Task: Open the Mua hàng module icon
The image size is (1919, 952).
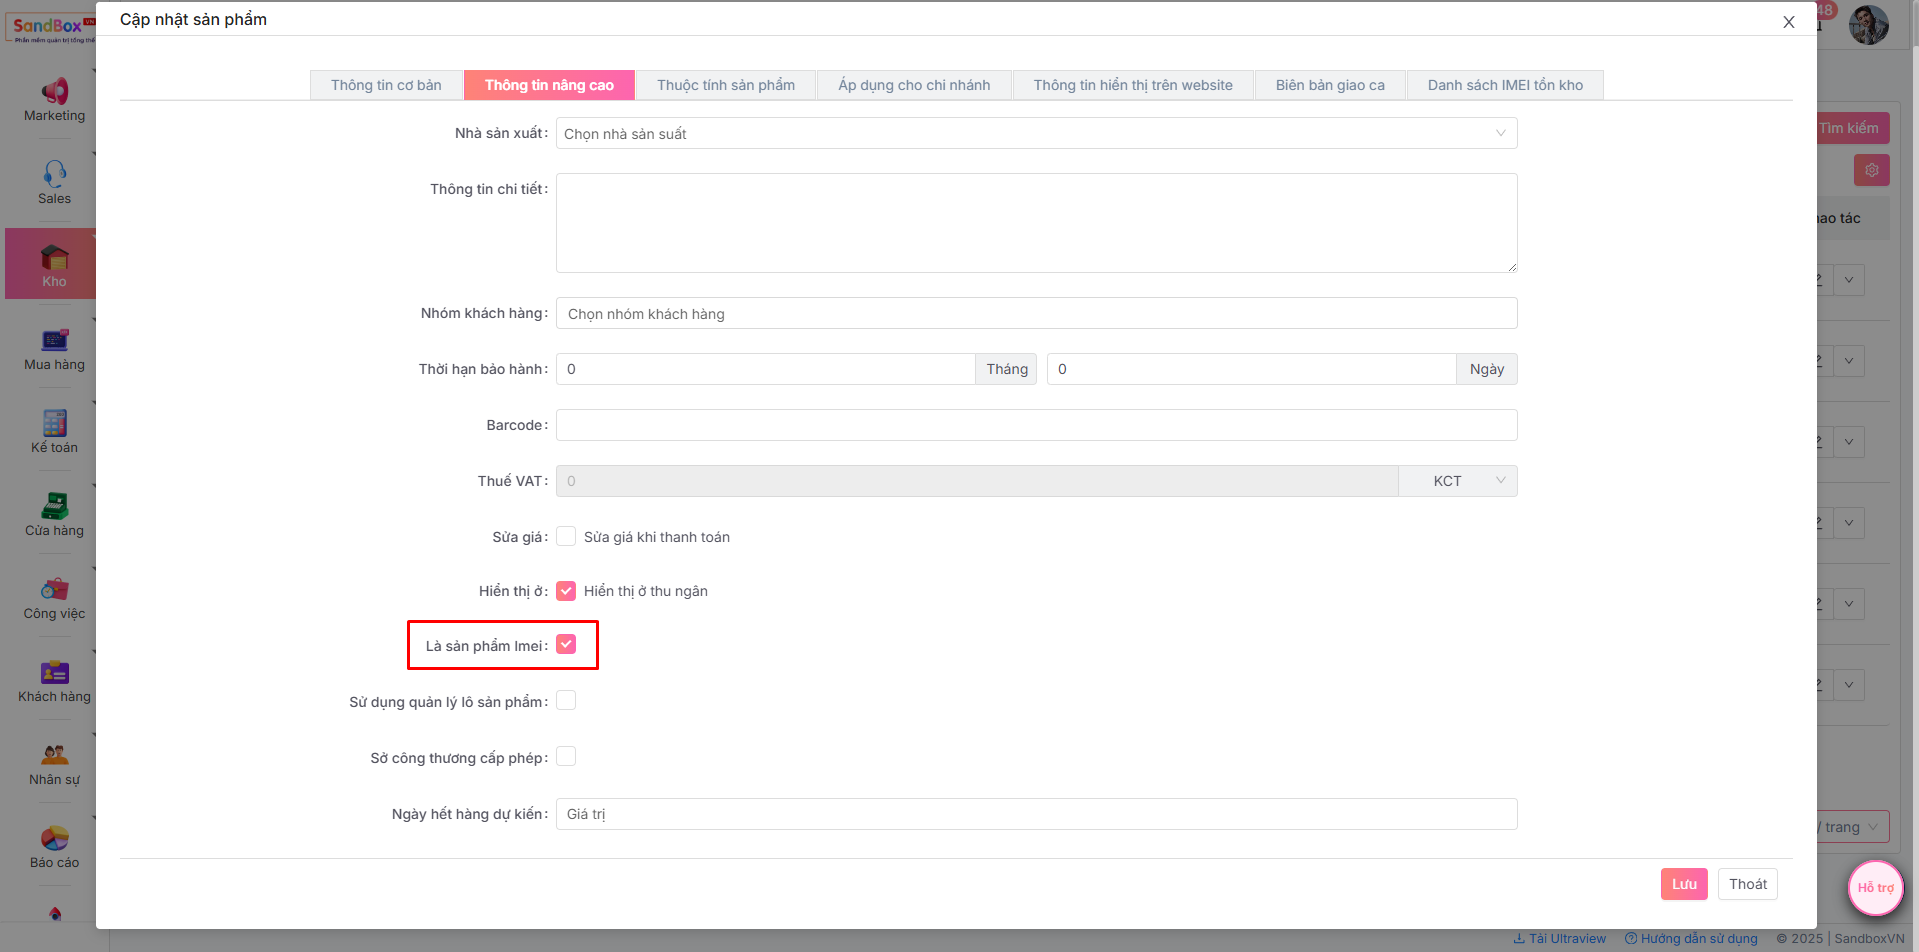Action: 55,341
